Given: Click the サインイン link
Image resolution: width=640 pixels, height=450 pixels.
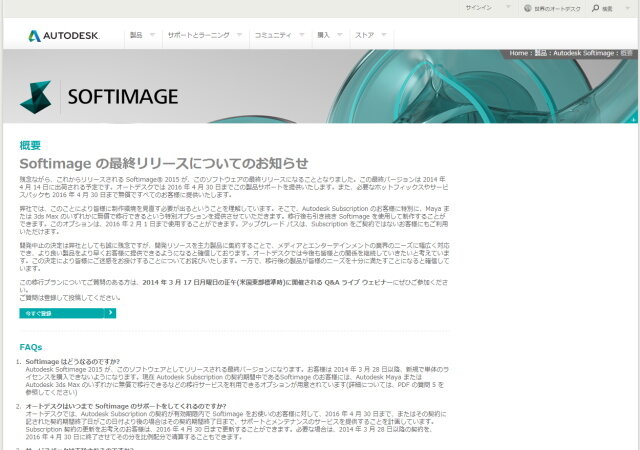Looking at the screenshot, I should 479,8.
